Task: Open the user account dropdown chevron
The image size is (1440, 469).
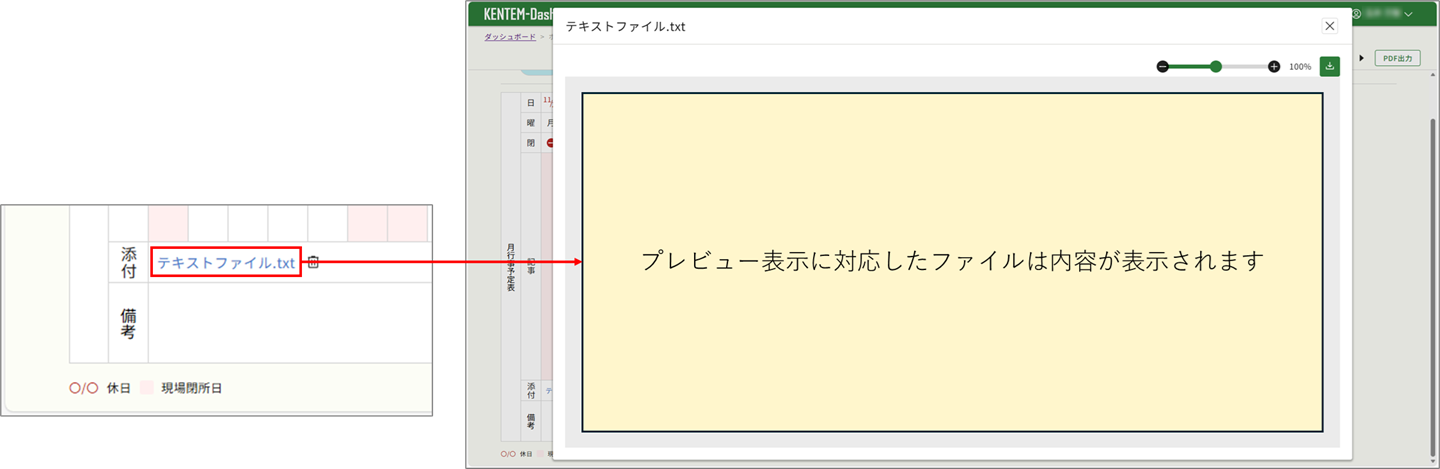Action: pyautogui.click(x=1408, y=14)
